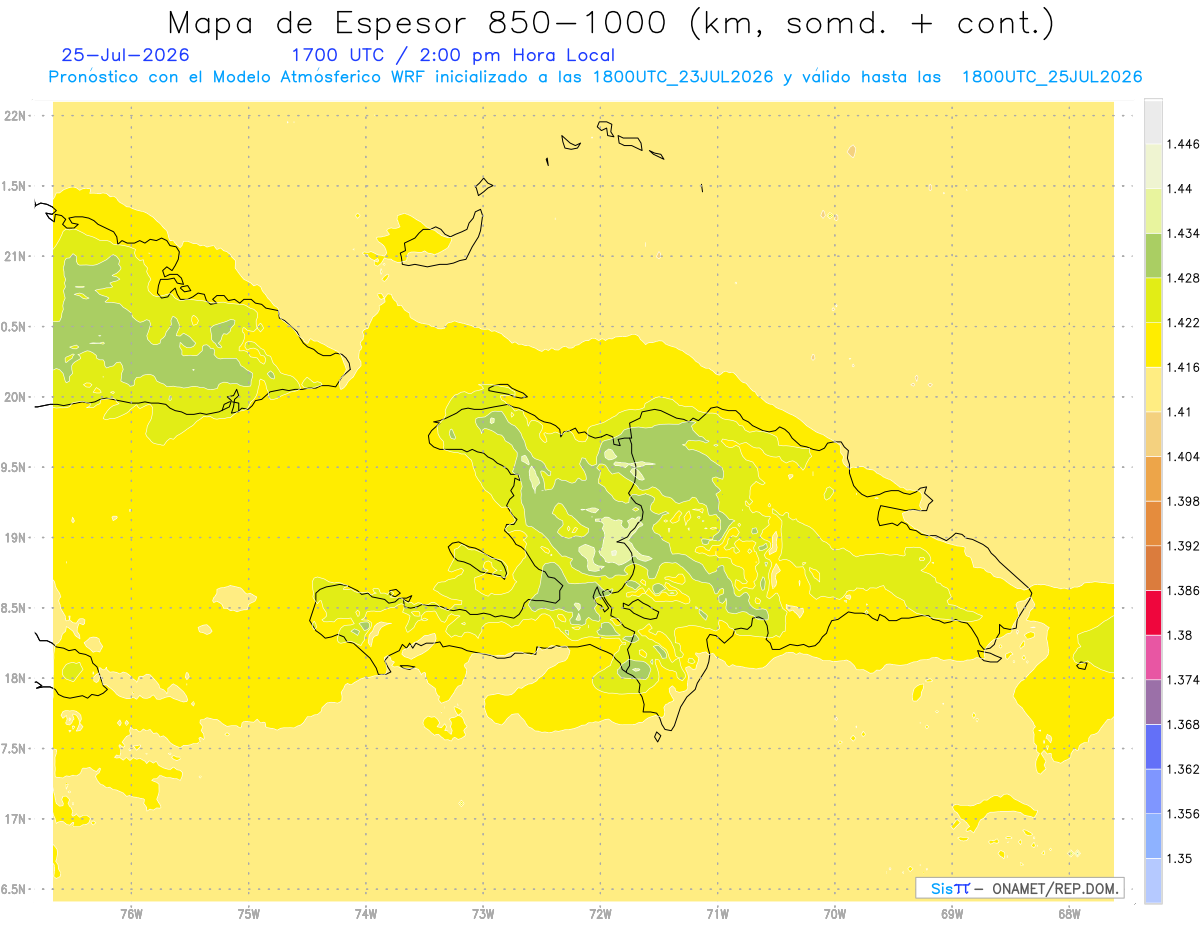Click the colorbar value '1.398'

(1185, 501)
